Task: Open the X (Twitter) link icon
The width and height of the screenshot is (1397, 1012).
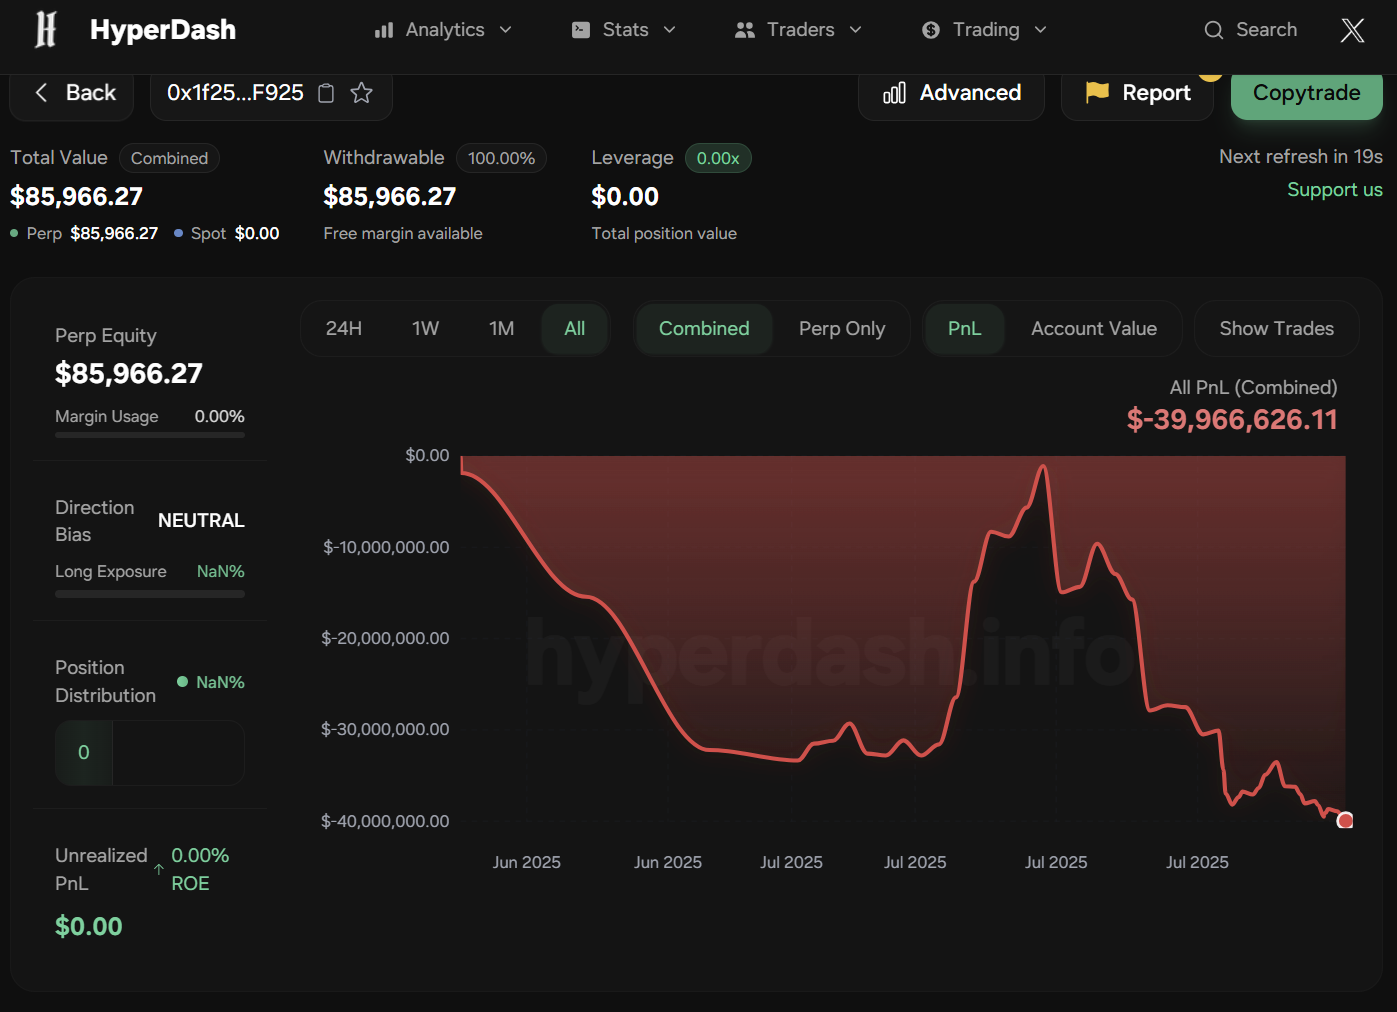Action: coord(1352,30)
